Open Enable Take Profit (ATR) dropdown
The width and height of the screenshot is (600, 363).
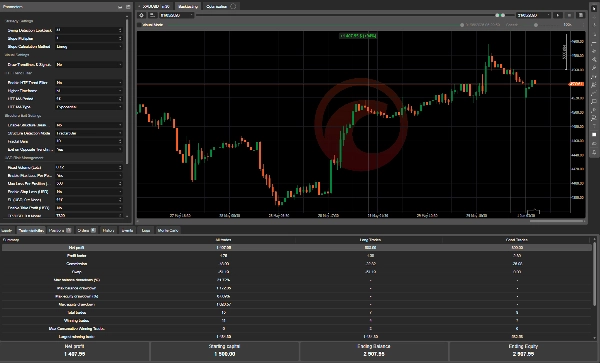(88, 208)
